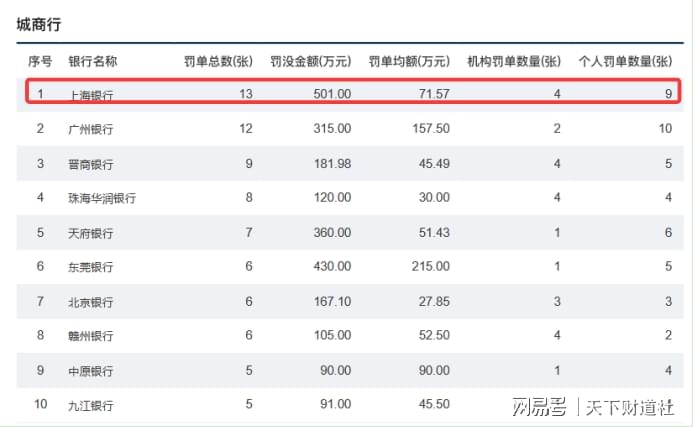Click the 银行名称 column header
This screenshot has height=427, width=693.
93,62
